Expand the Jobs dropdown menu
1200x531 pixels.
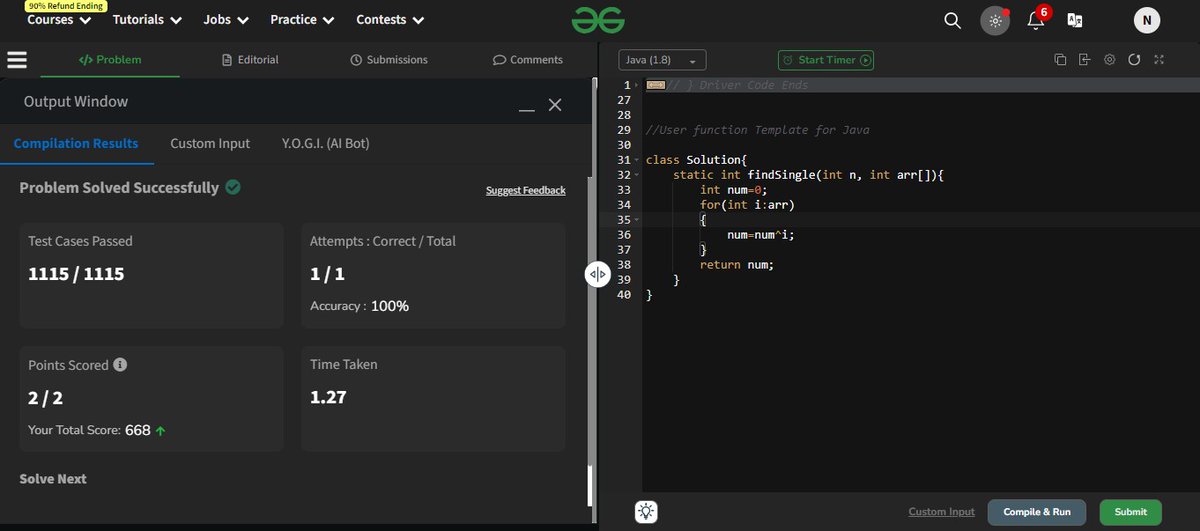224,20
